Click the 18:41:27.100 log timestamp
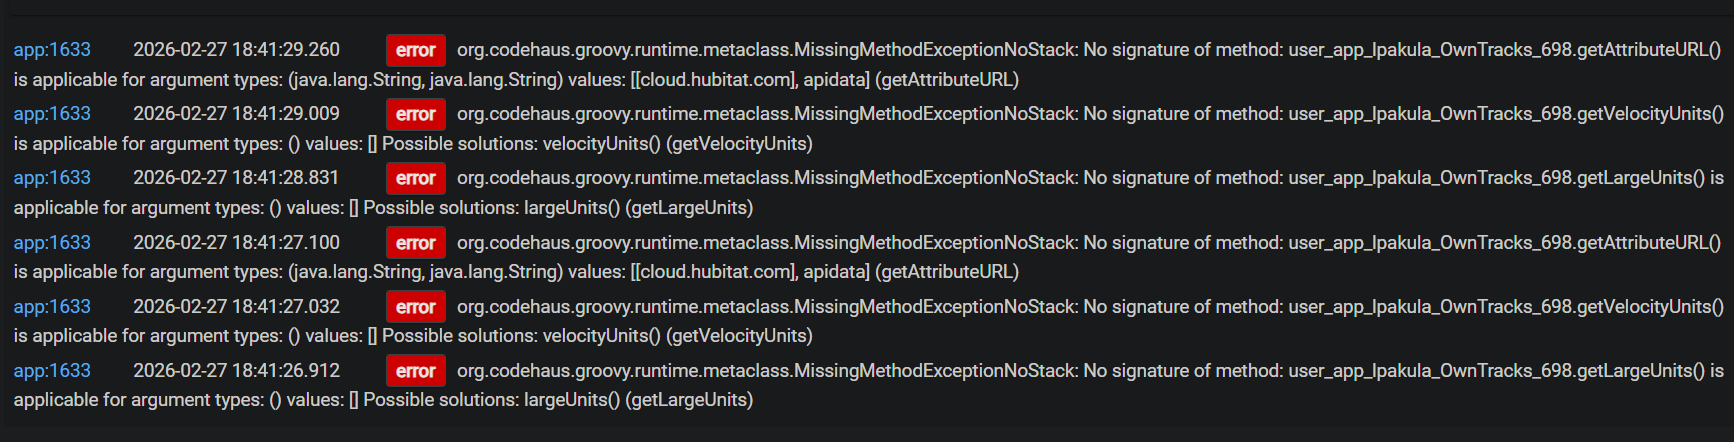 236,243
